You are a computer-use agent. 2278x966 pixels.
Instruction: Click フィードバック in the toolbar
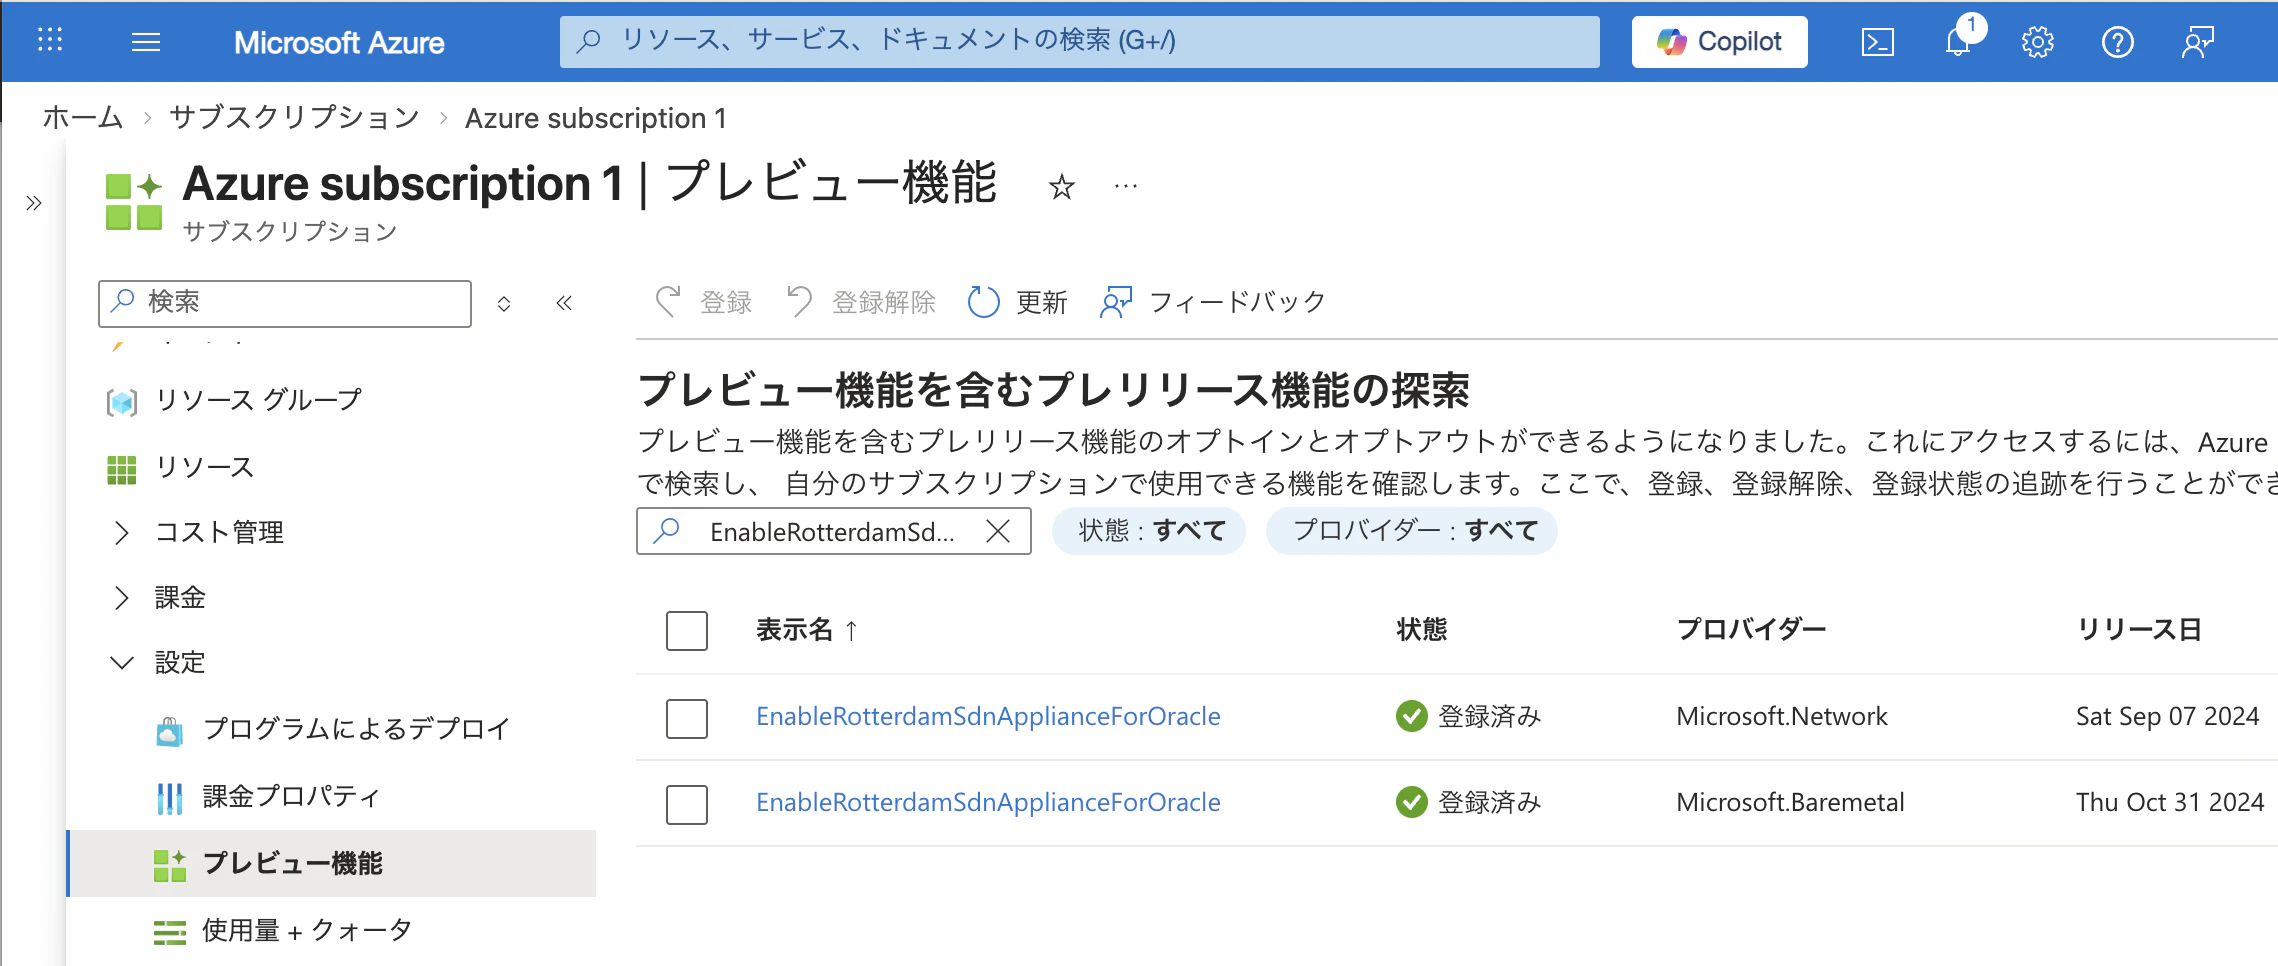(x=1213, y=302)
